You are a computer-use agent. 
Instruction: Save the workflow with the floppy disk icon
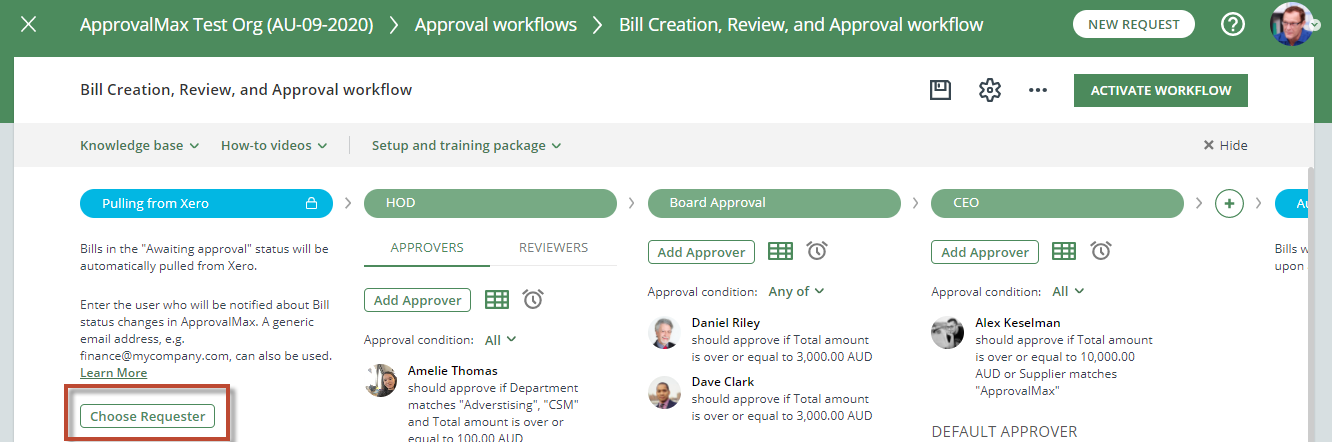940,90
